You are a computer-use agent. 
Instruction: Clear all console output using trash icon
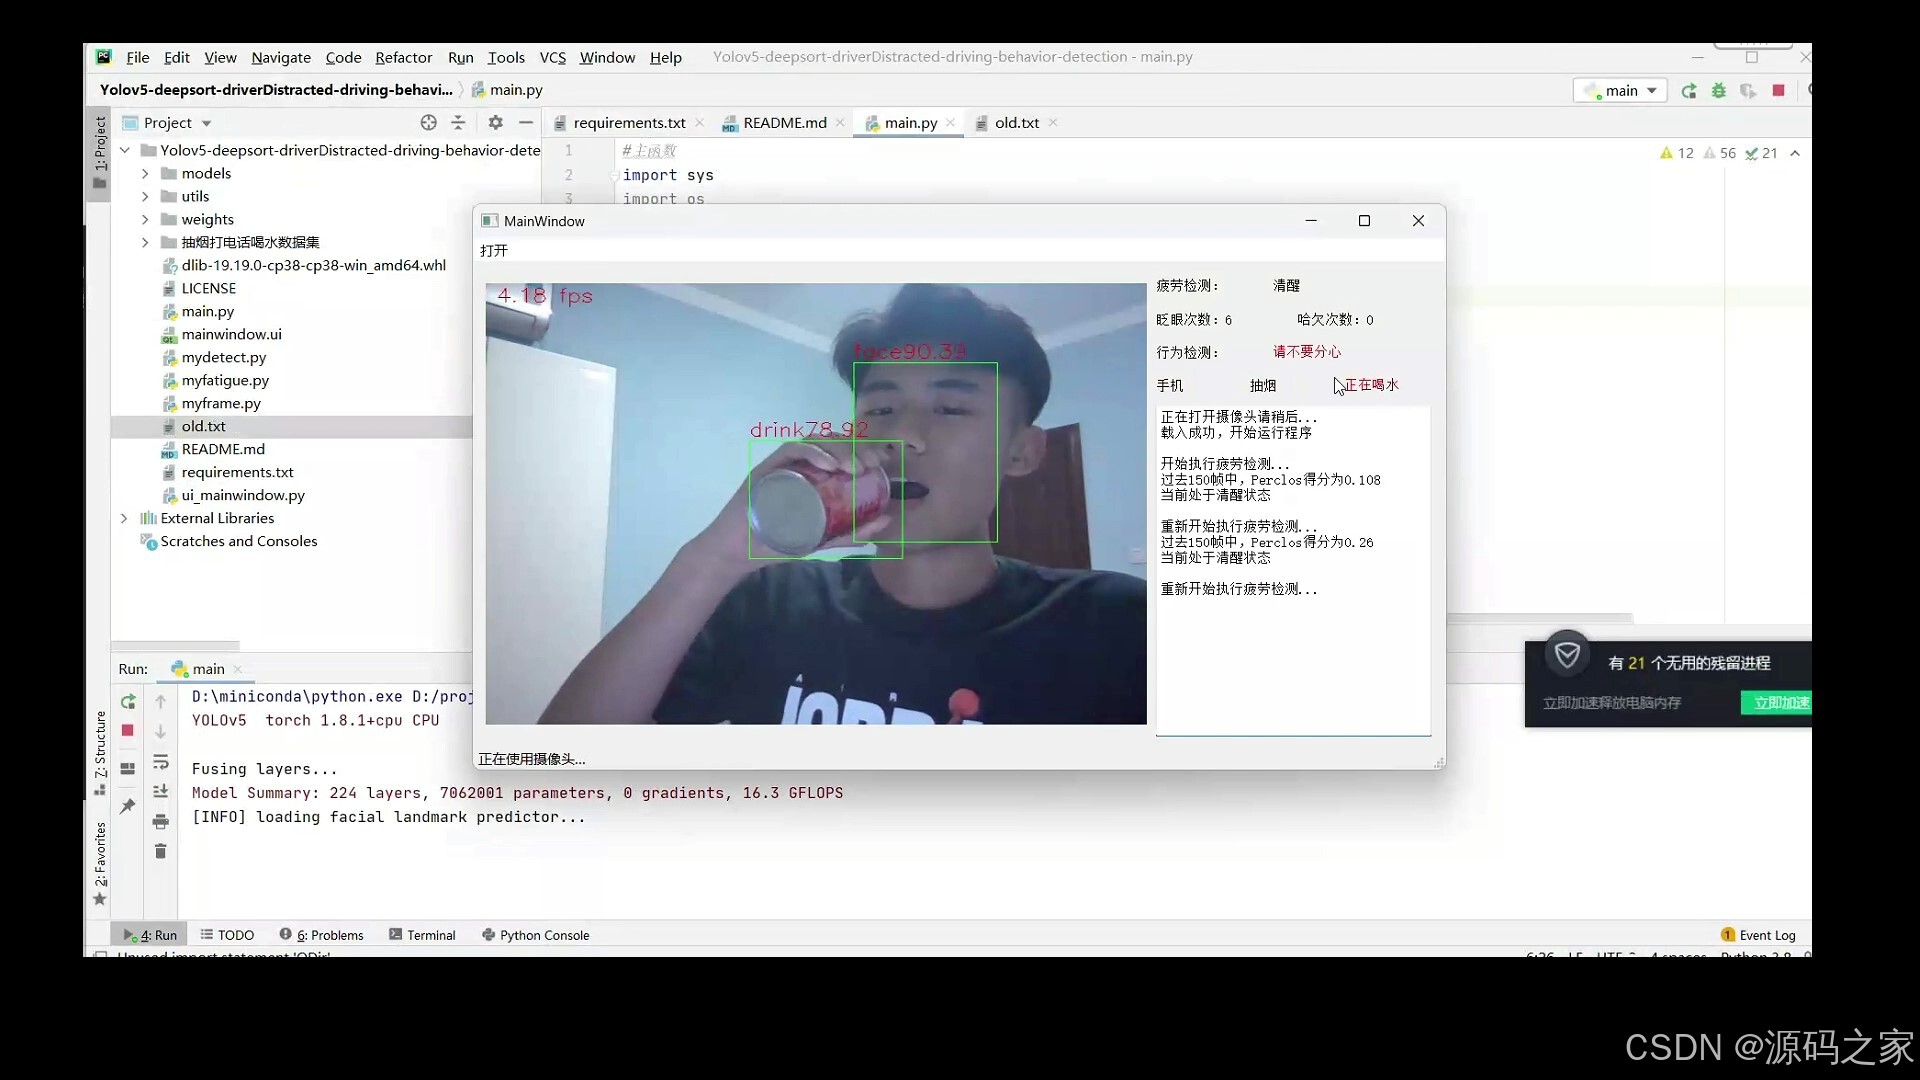coord(161,851)
